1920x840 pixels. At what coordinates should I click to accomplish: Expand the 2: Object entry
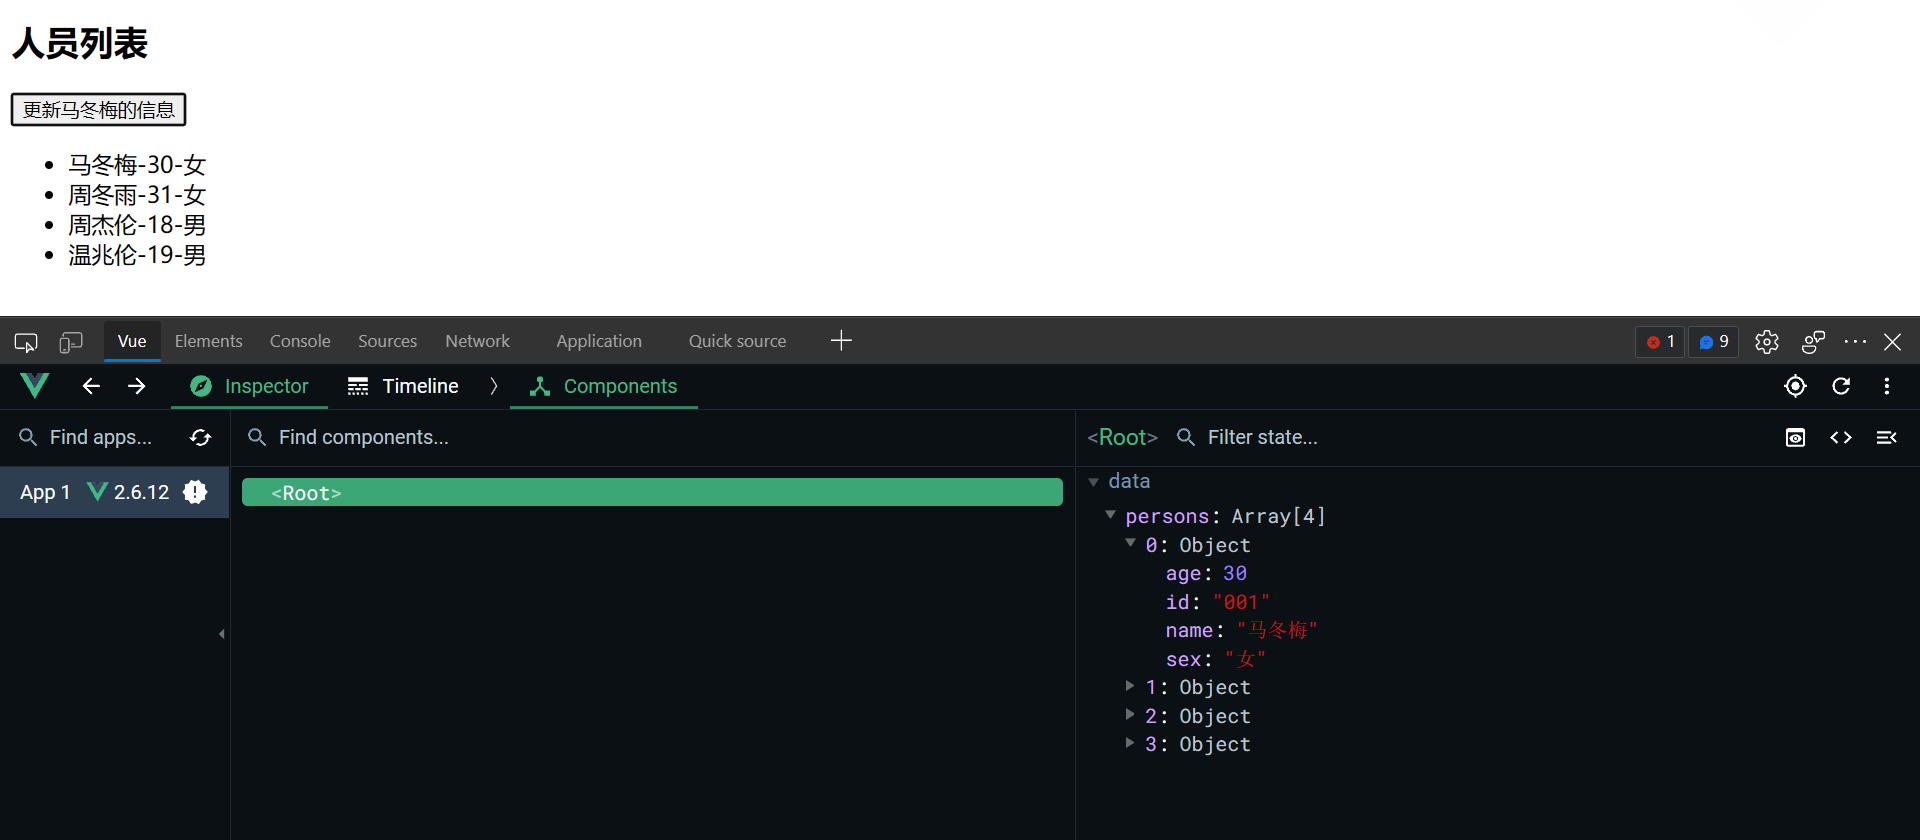point(1130,714)
